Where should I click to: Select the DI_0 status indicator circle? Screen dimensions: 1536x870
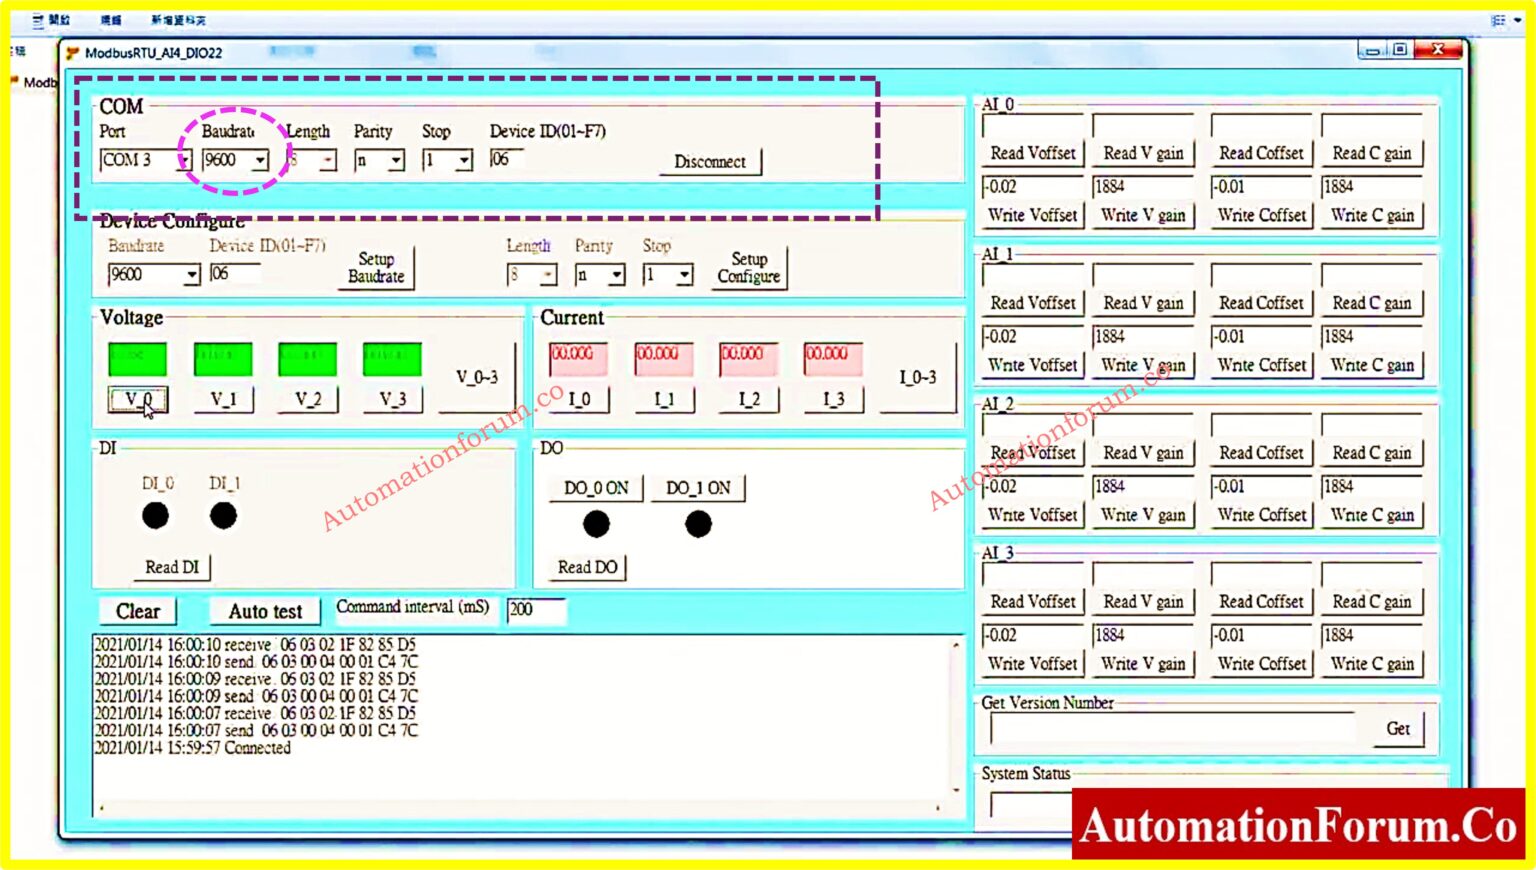coord(156,515)
